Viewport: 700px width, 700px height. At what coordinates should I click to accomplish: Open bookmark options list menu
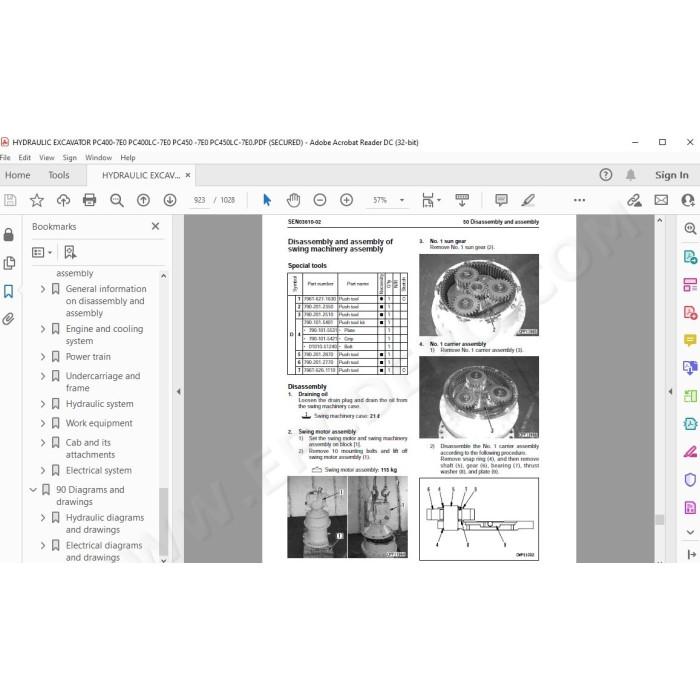click(x=42, y=253)
